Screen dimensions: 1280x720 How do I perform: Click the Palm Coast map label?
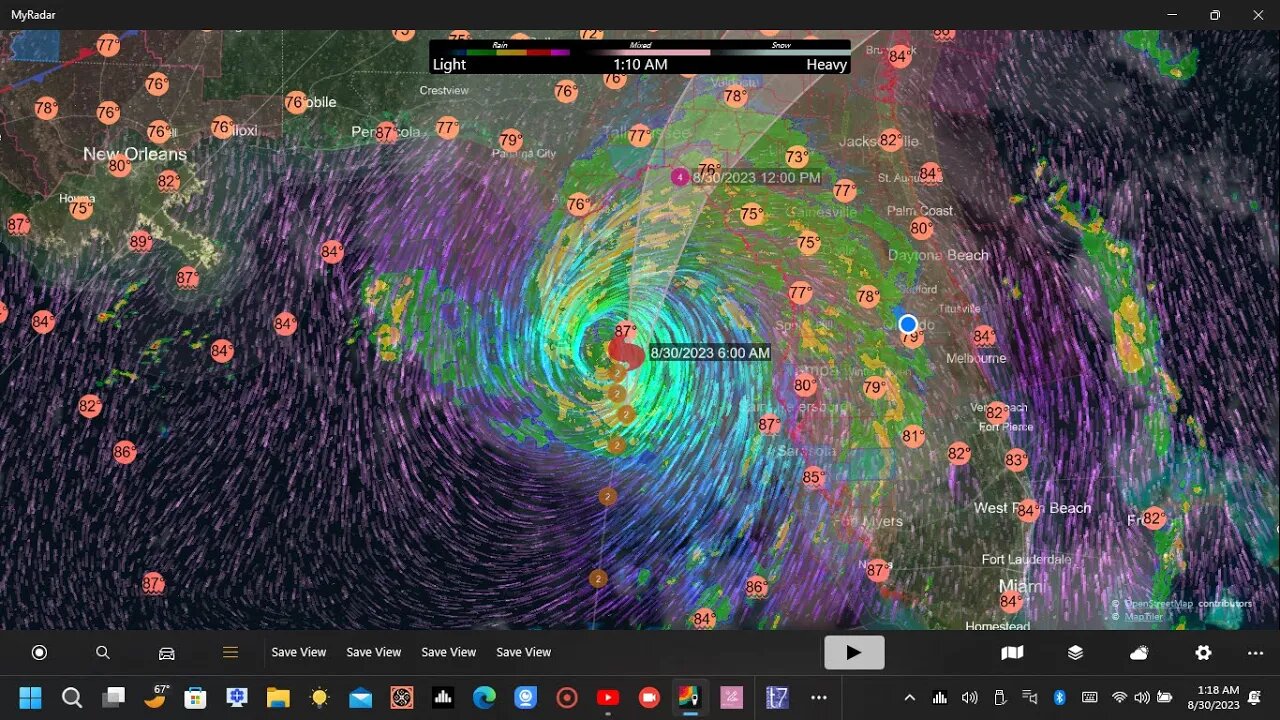(x=920, y=211)
